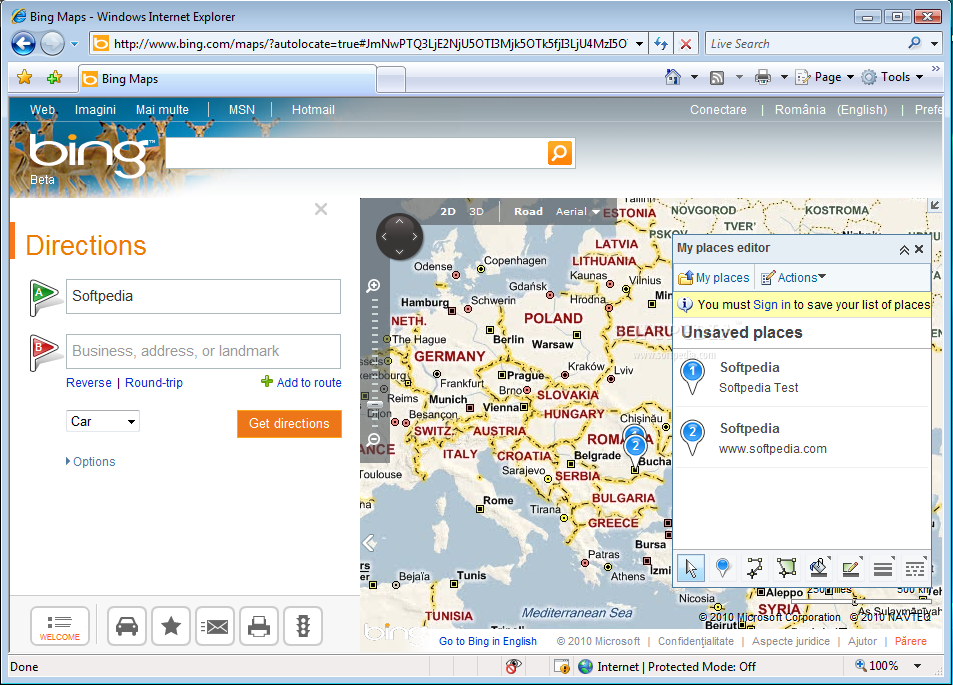This screenshot has width=953, height=685.
Task: Open the Imagini menu item
Action: 95,110
